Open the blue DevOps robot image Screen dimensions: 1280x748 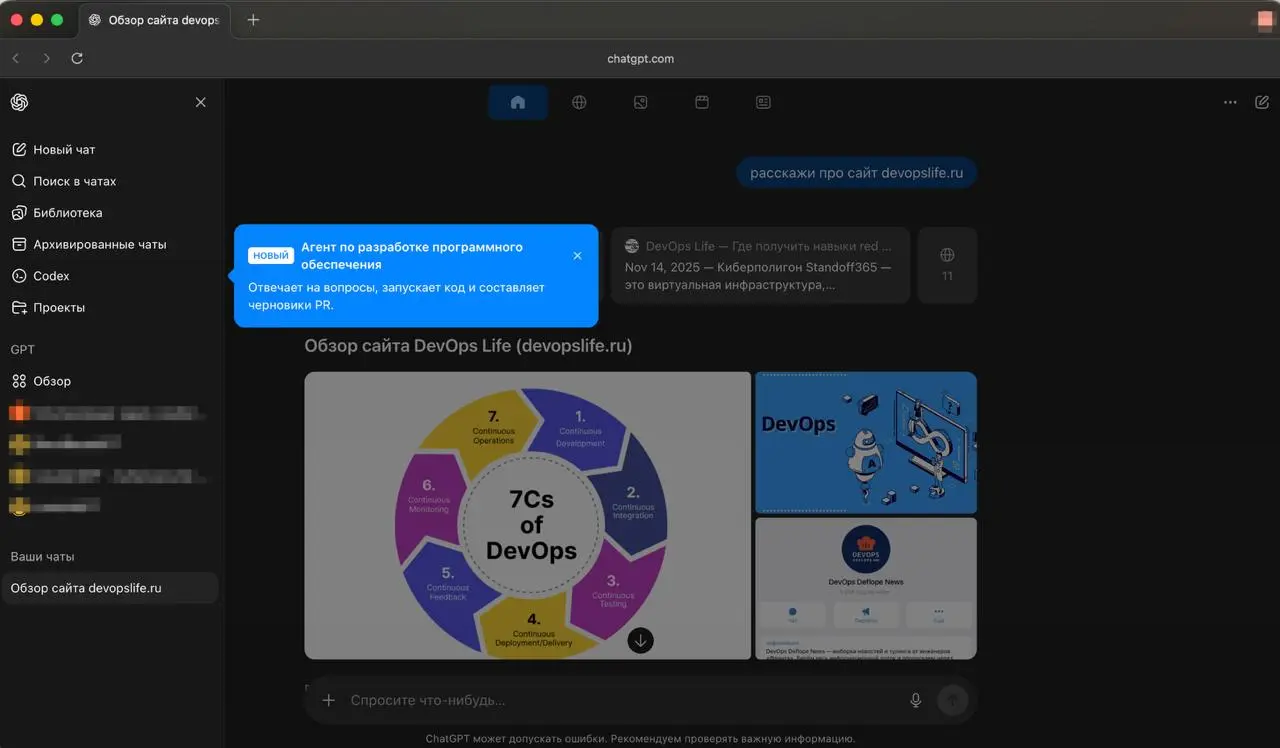[866, 442]
